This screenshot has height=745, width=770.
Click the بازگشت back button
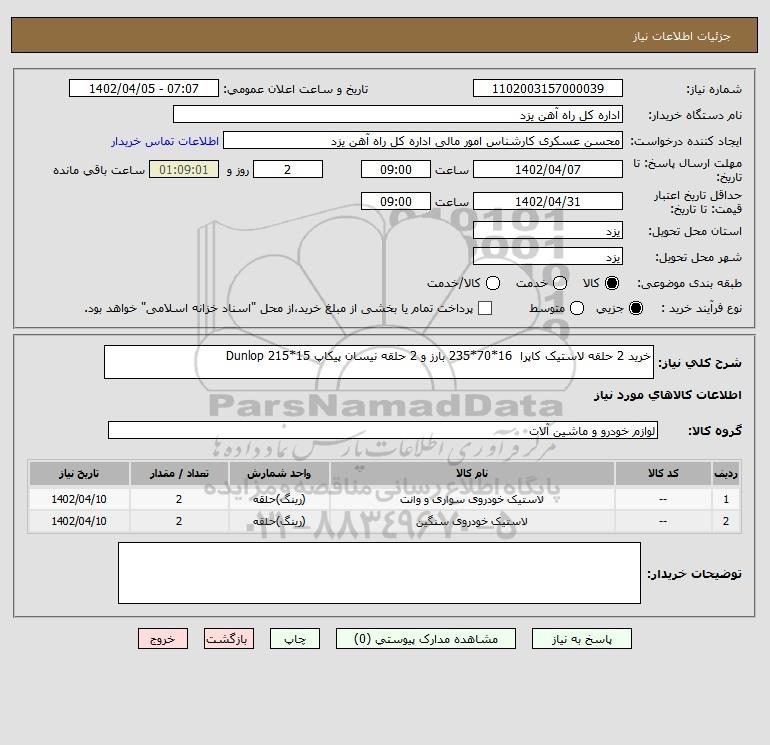229,638
